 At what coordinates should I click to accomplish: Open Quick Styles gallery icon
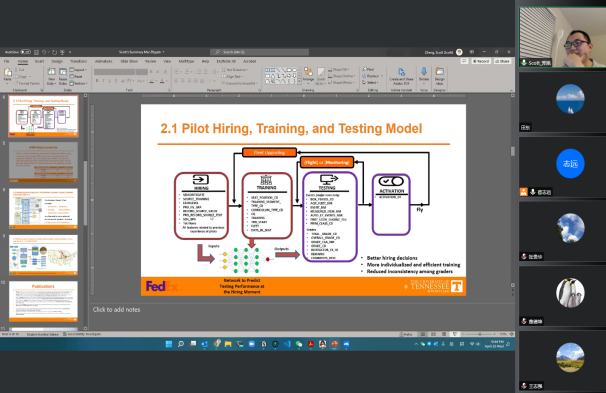[x=320, y=76]
